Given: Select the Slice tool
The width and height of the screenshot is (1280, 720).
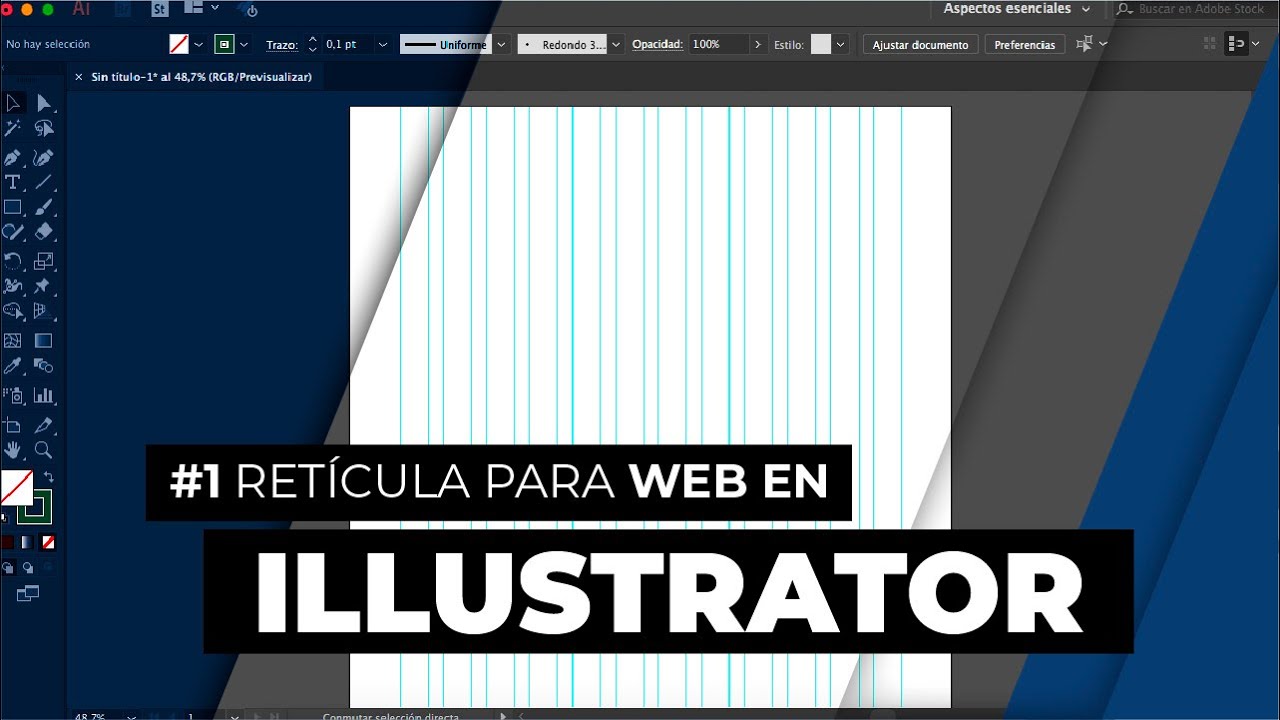Looking at the screenshot, I should (x=44, y=425).
